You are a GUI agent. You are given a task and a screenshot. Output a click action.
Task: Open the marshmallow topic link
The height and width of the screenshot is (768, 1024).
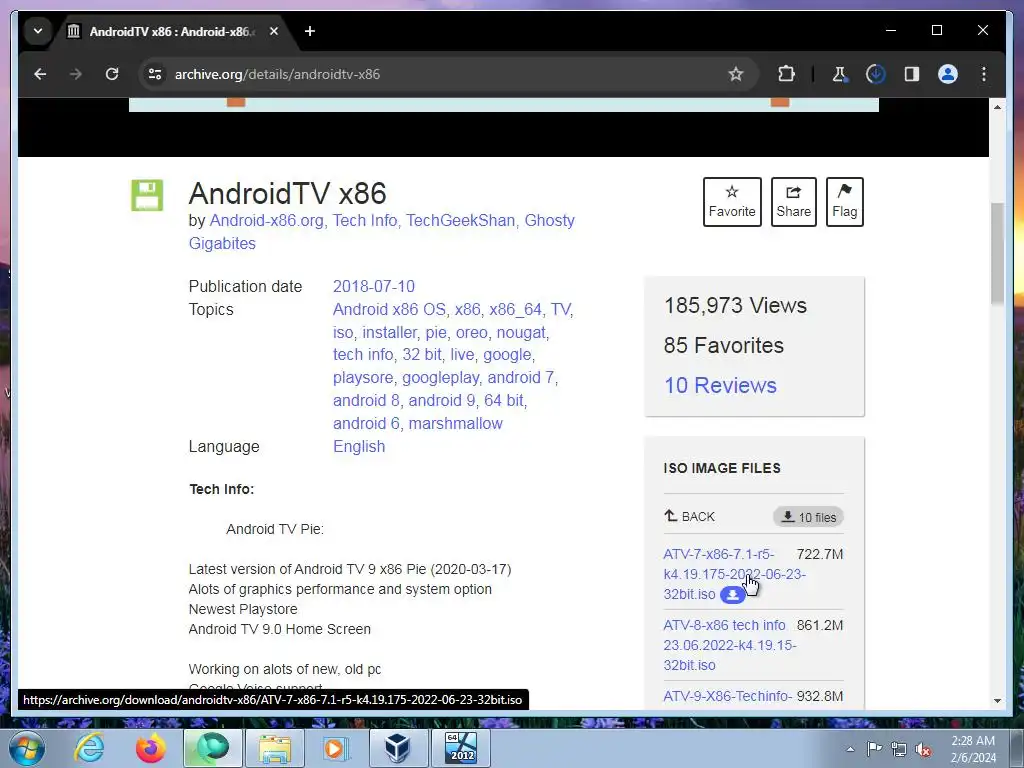(x=456, y=423)
